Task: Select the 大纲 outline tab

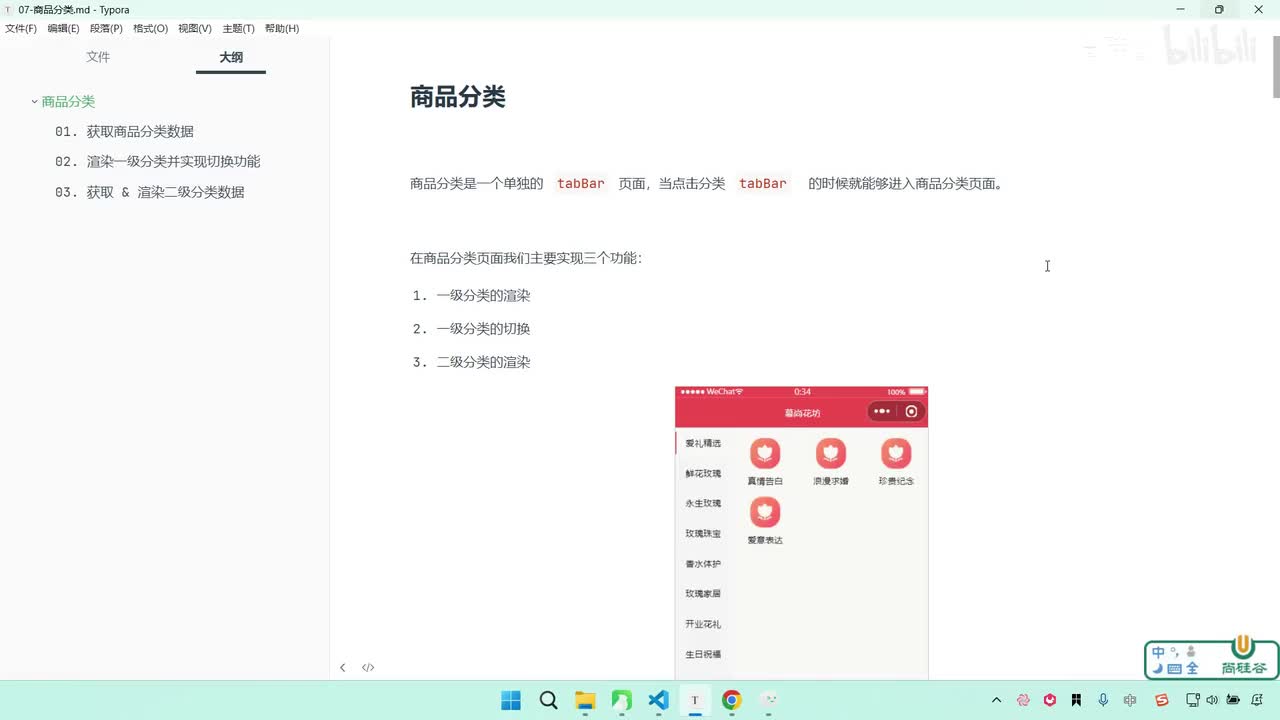Action: tap(231, 57)
